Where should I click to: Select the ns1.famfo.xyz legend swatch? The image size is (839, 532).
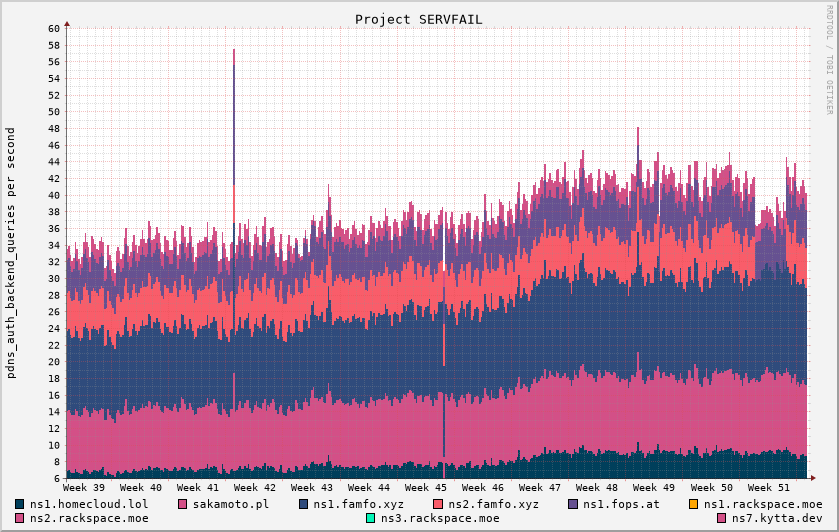click(x=303, y=504)
